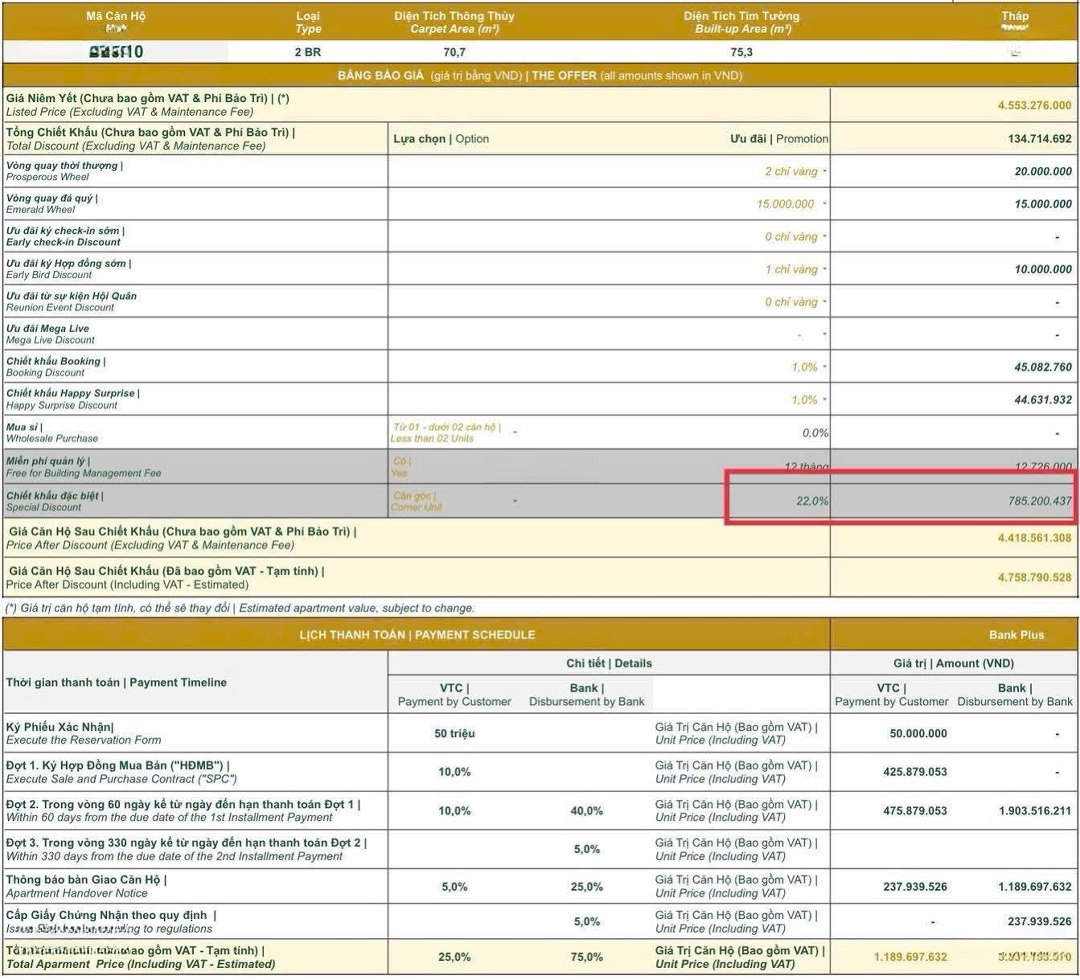The width and height of the screenshot is (1080, 980).
Task: Expand the Early check-in Discount dropdown
Action: pos(825,237)
